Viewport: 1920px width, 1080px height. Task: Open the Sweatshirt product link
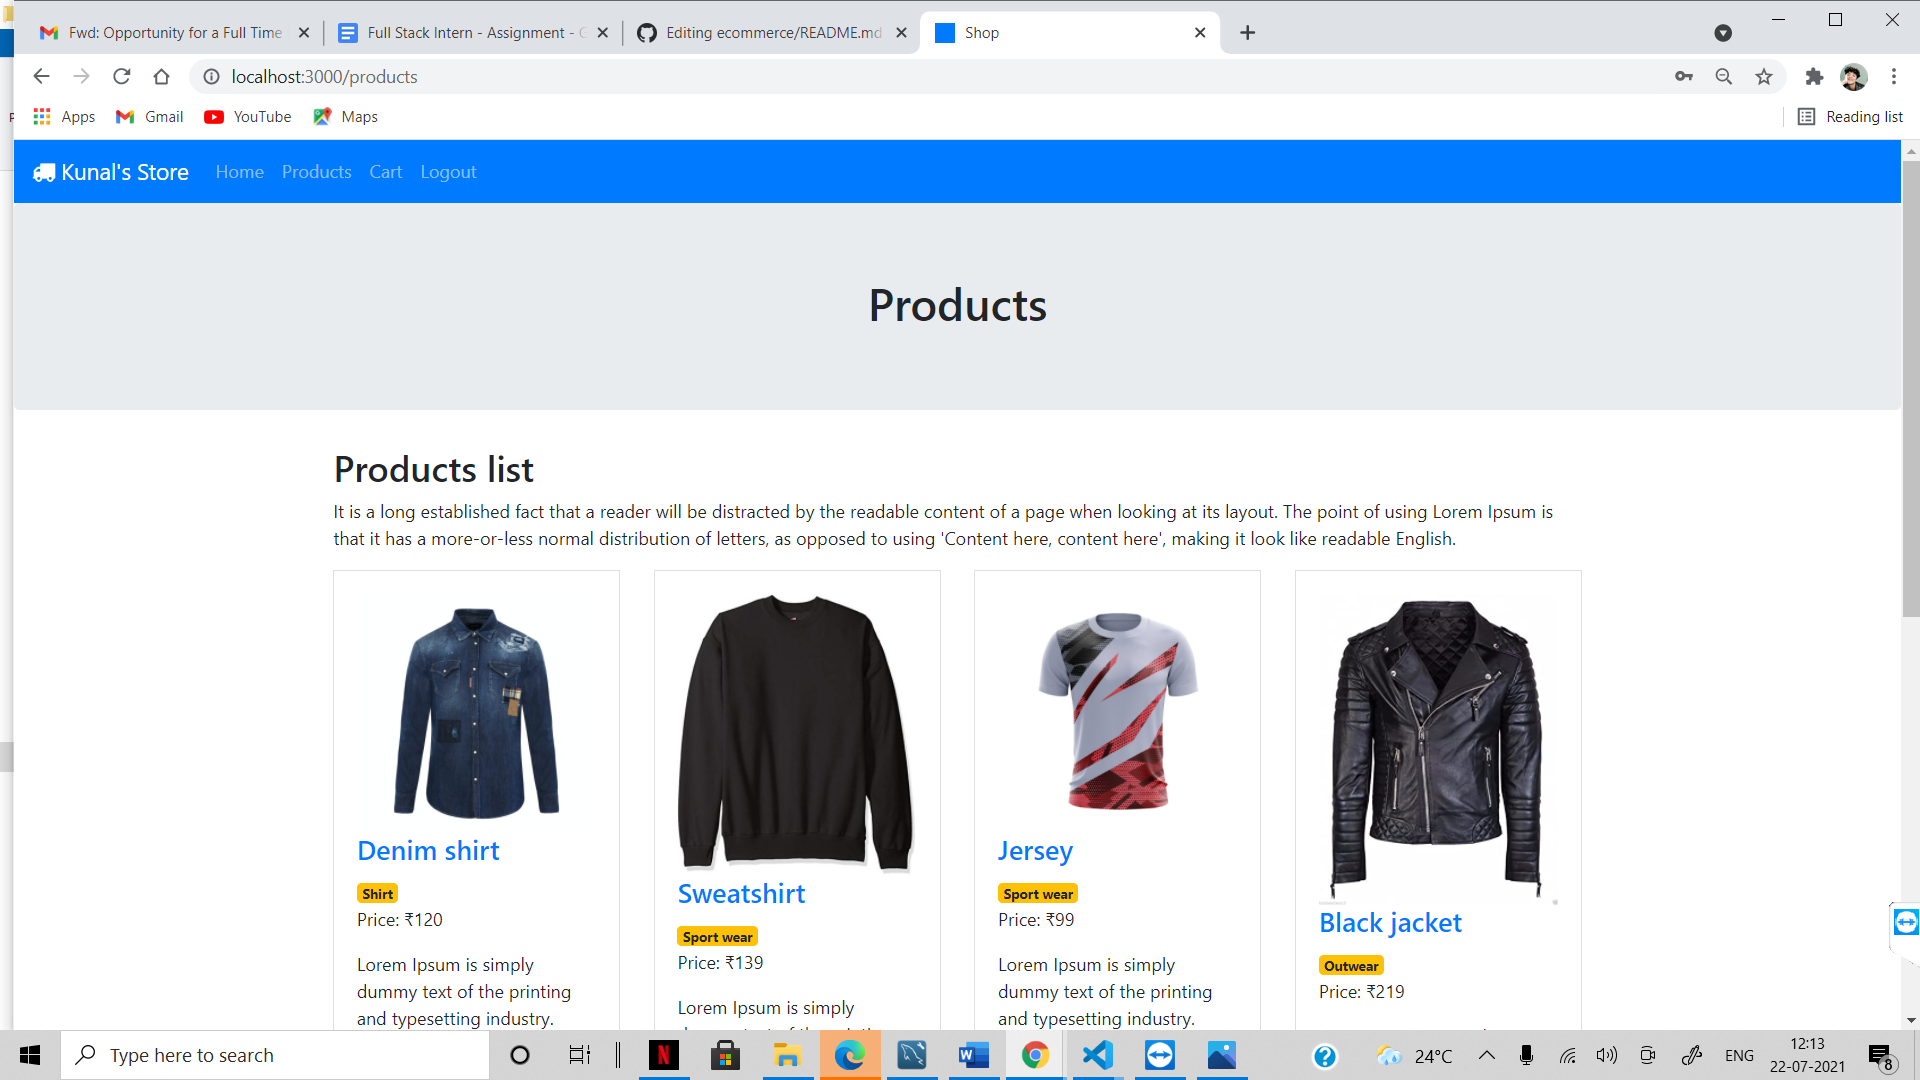pyautogui.click(x=741, y=894)
